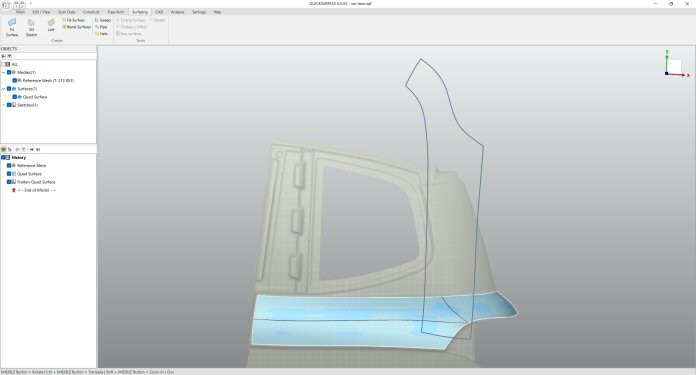Screen dimensions: 696x375
Task: Open the Analysis ribbon tab
Action: pyautogui.click(x=178, y=12)
